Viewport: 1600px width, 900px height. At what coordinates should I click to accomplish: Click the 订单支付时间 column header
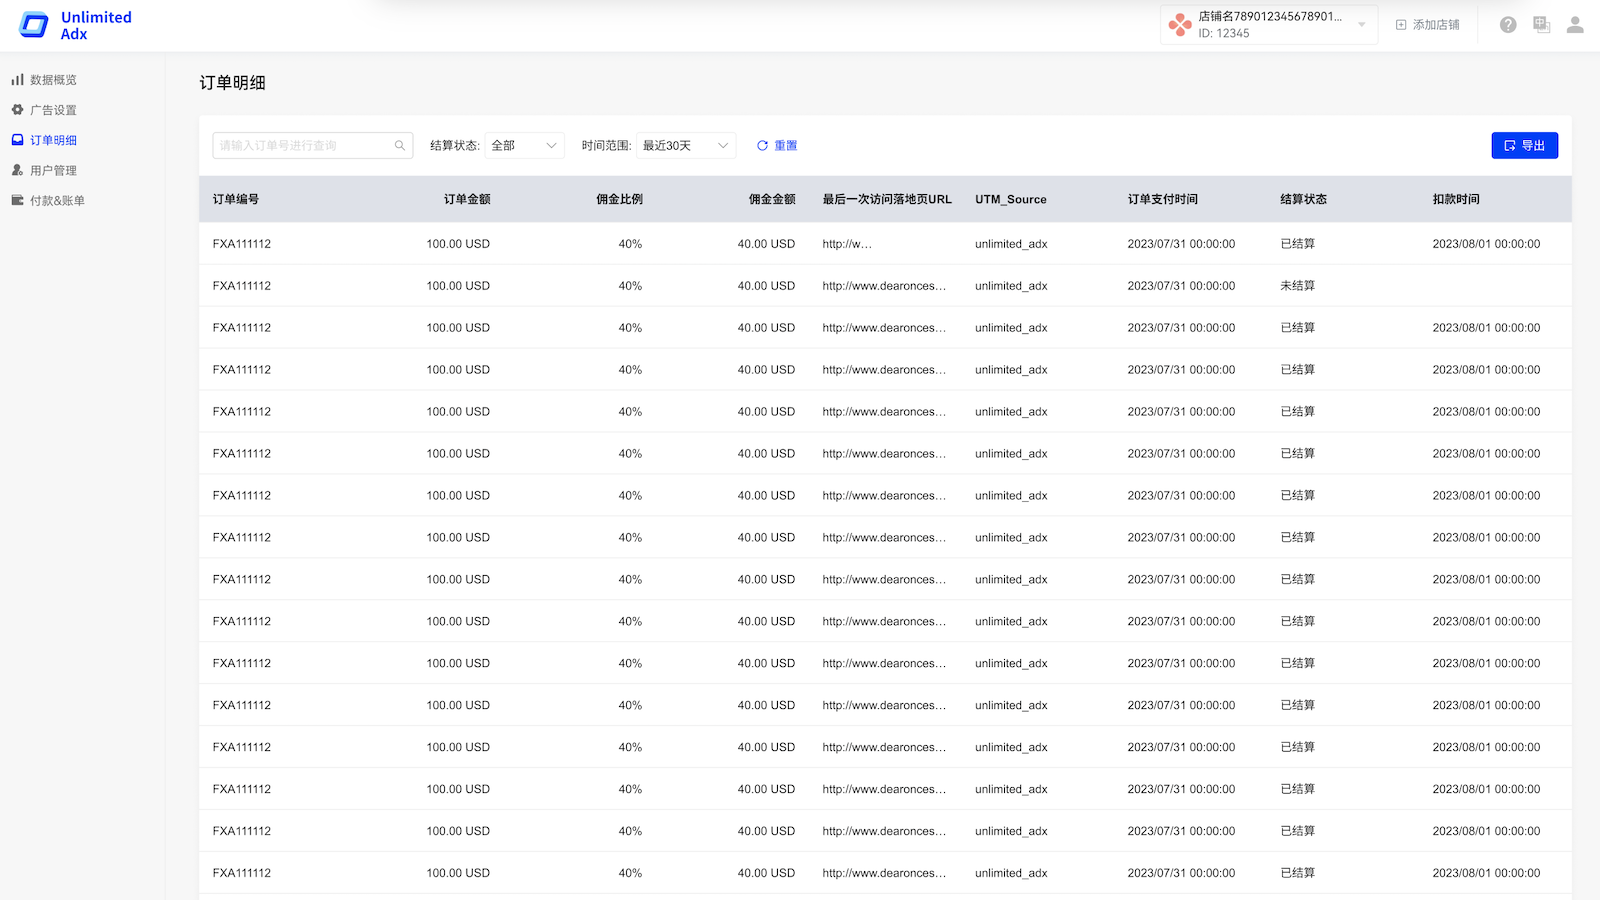pyautogui.click(x=1163, y=199)
